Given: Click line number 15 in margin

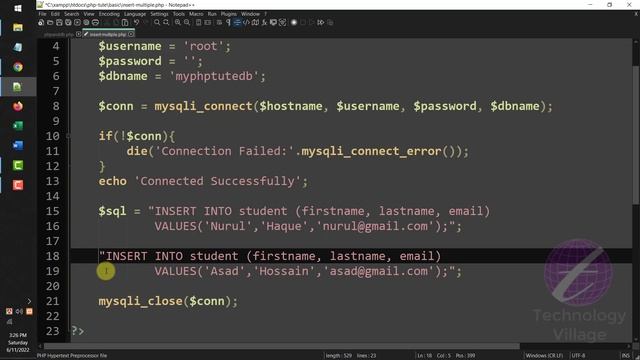Looking at the screenshot, I should point(52,211).
